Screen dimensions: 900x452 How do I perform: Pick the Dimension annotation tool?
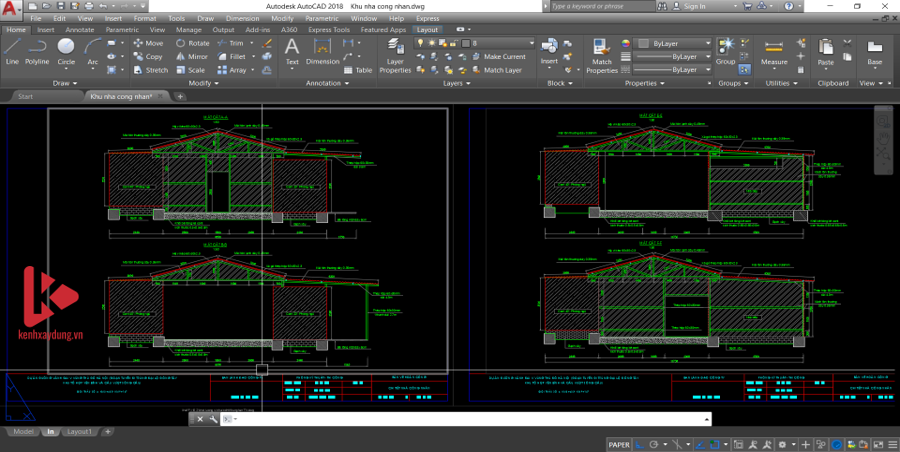(322, 51)
